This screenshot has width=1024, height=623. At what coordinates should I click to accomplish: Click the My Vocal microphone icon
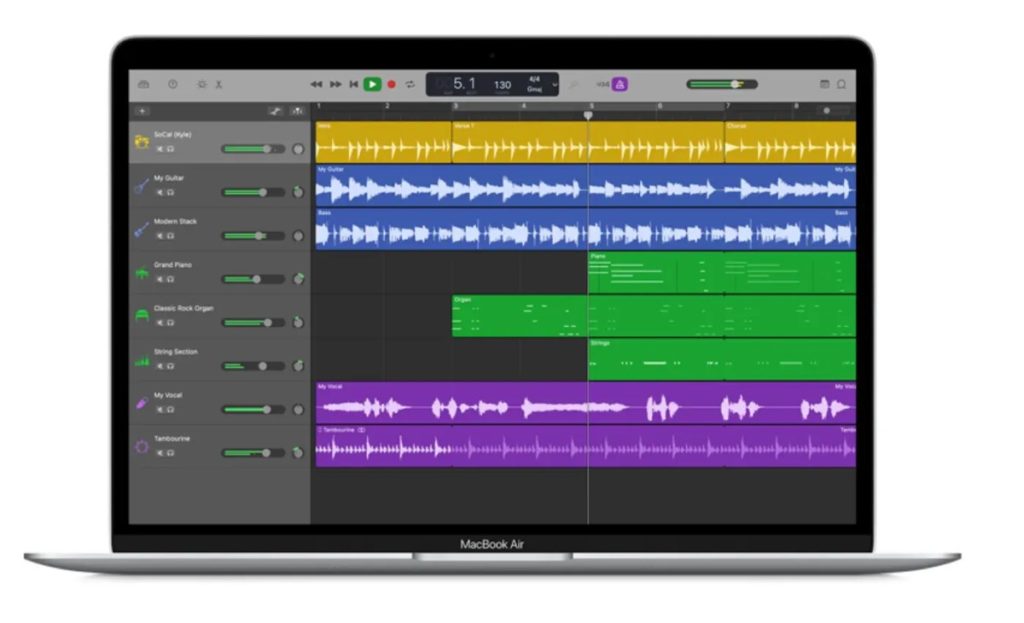pos(142,403)
